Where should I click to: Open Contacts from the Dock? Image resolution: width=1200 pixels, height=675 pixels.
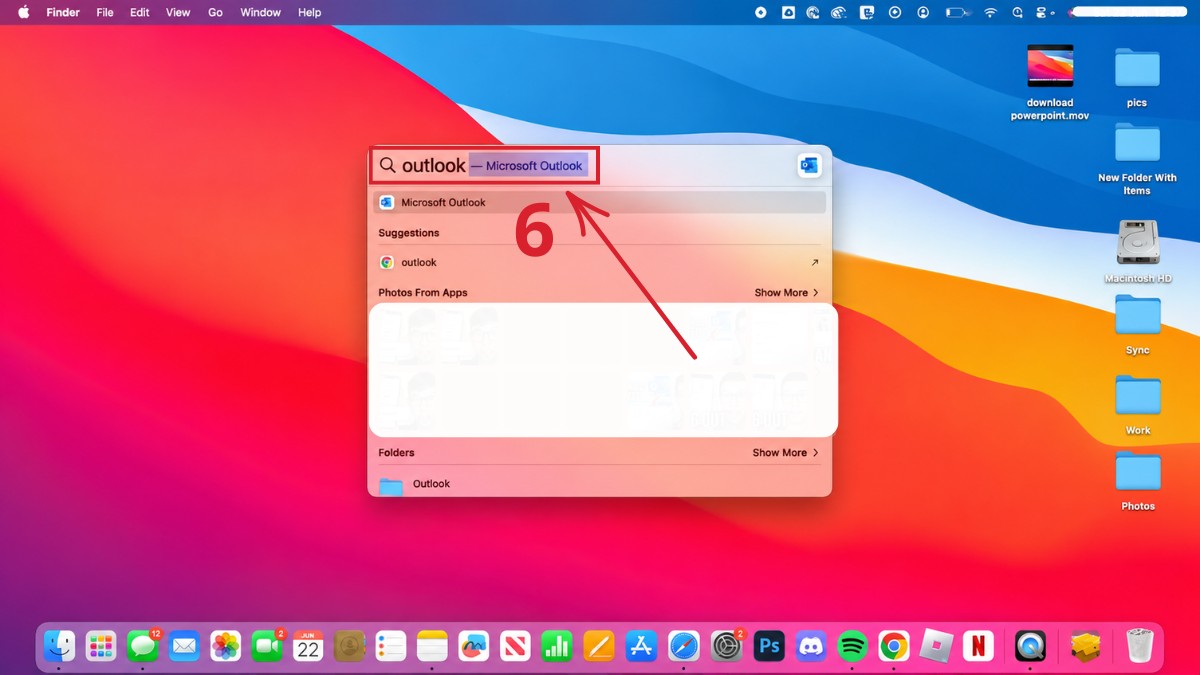click(x=350, y=646)
